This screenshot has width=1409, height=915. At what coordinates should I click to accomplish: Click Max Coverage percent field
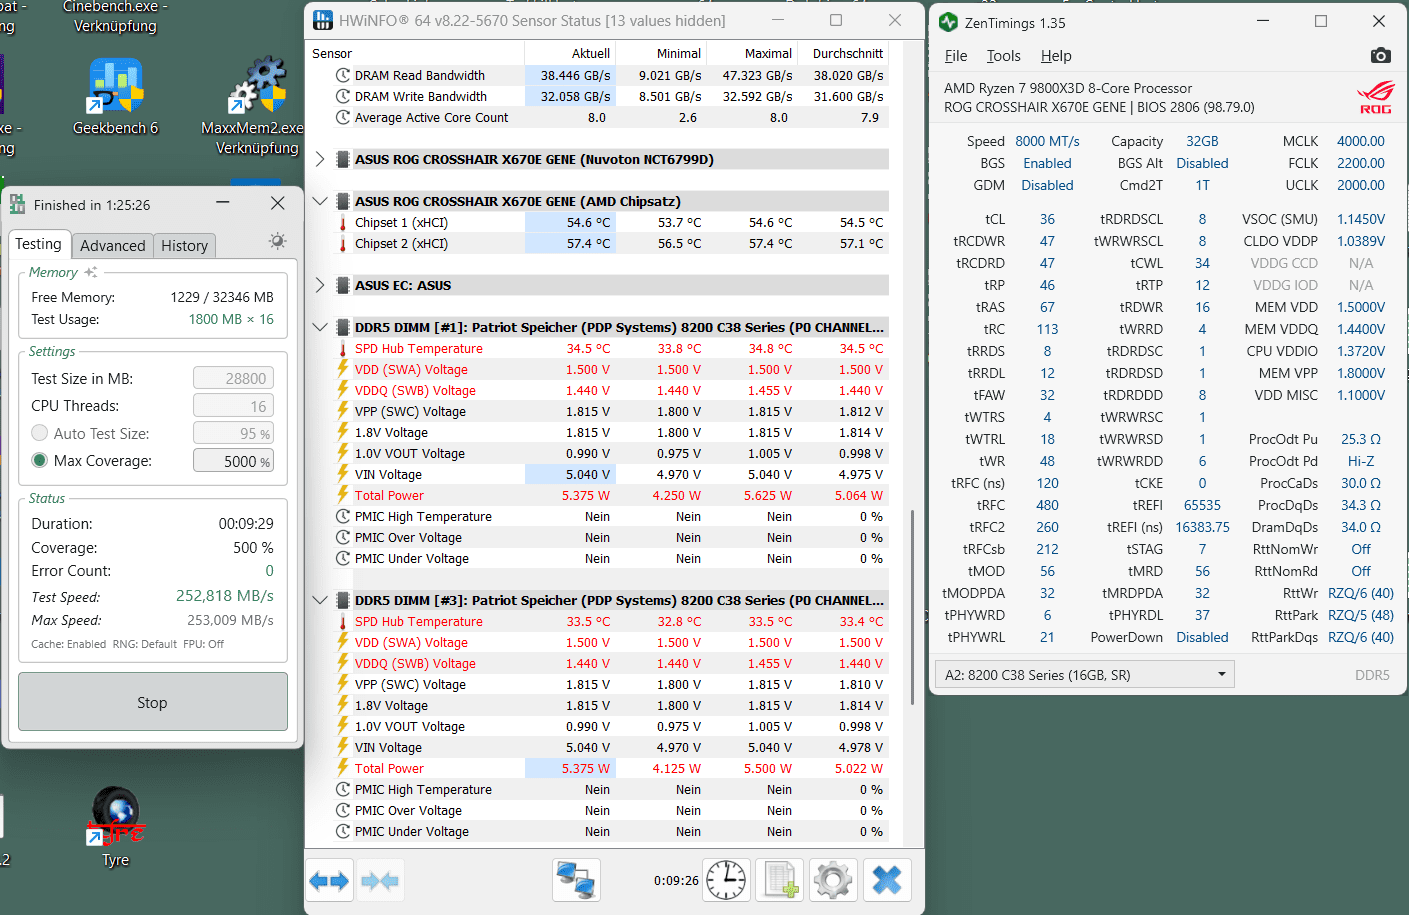click(x=233, y=461)
